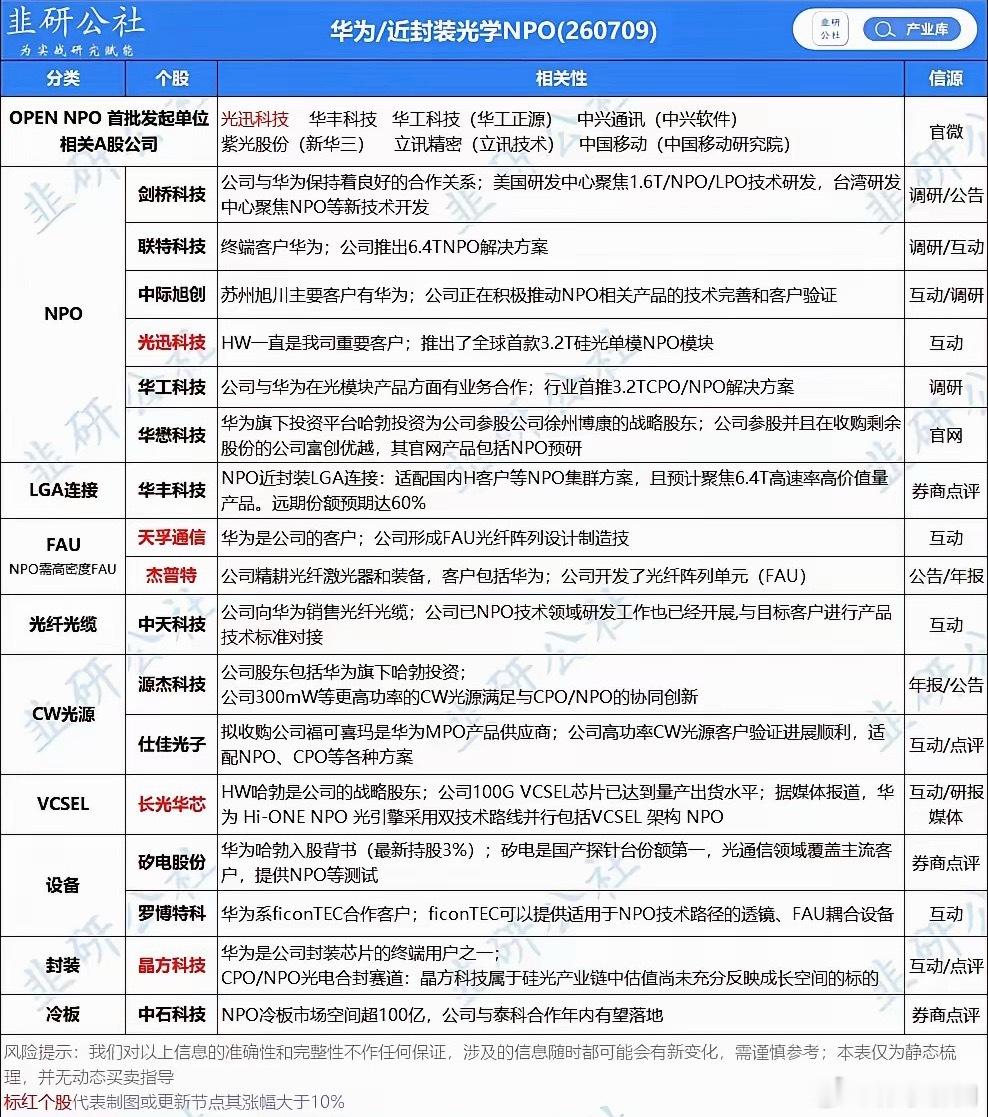The height and width of the screenshot is (1117, 988).
Task: Select the NPO category cell
Action: 63,313
